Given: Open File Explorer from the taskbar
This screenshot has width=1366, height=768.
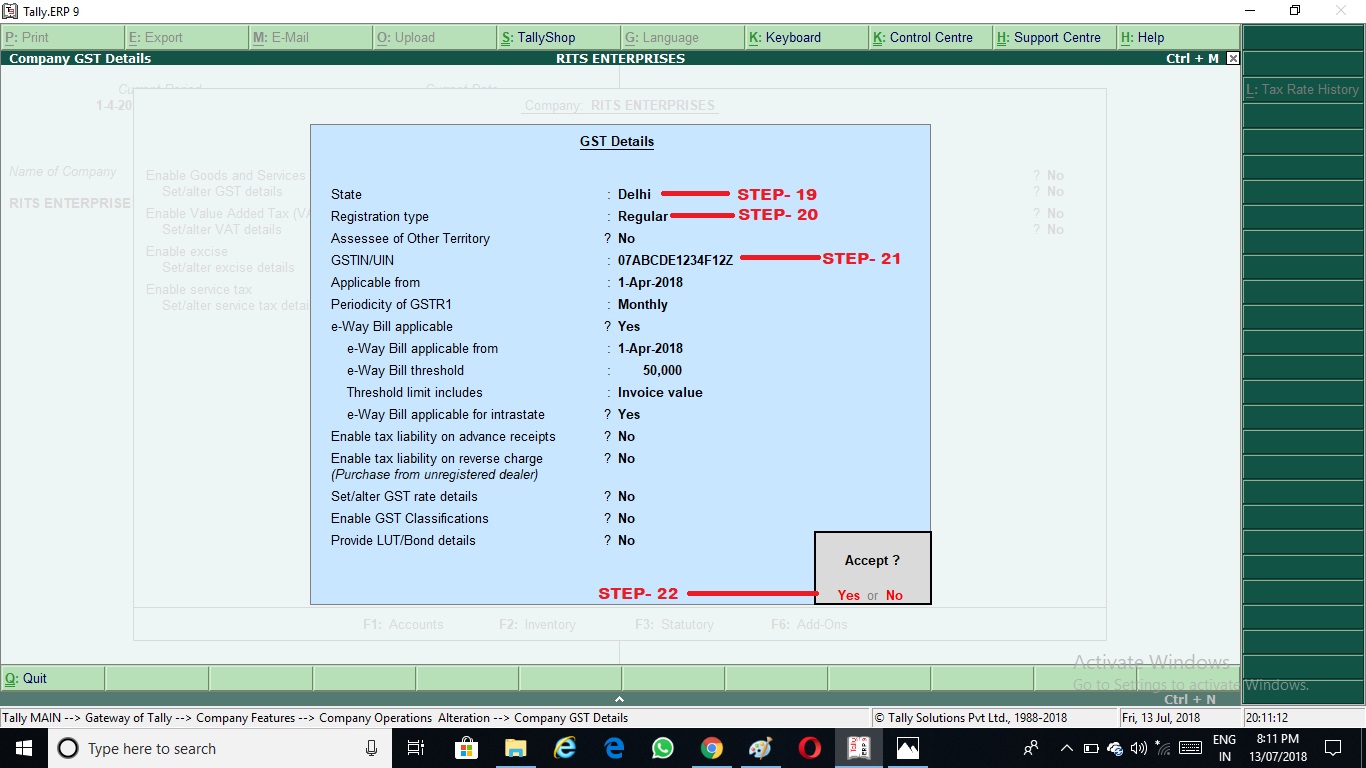Looking at the screenshot, I should pos(515,748).
